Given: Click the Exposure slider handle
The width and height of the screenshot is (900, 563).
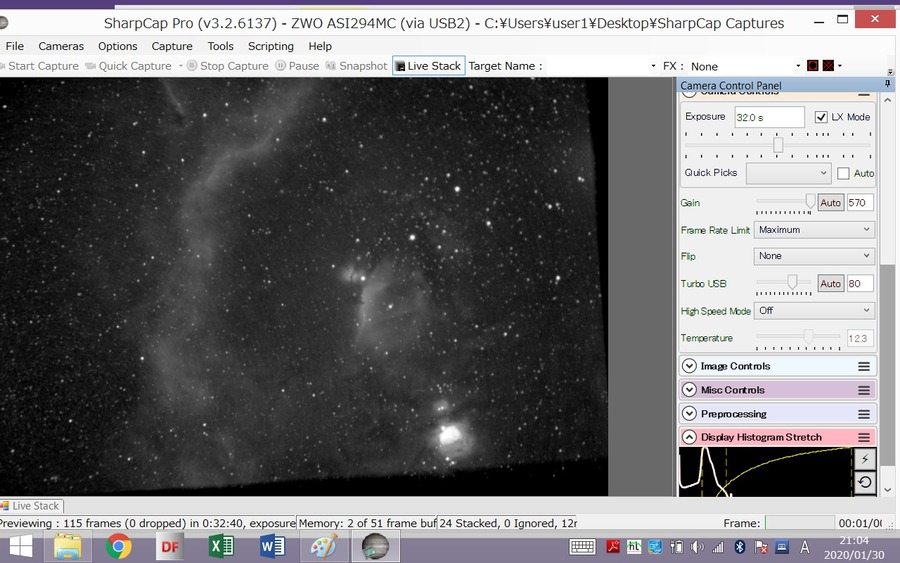Looking at the screenshot, I should click(x=778, y=145).
